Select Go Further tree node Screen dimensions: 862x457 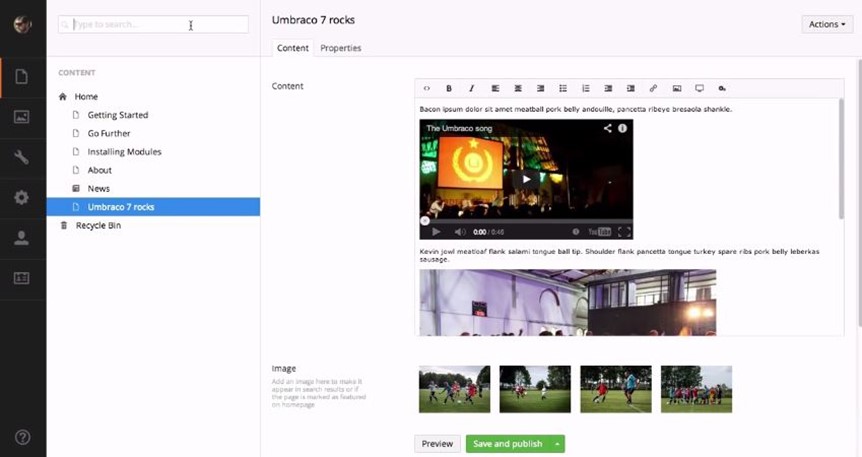(x=109, y=133)
